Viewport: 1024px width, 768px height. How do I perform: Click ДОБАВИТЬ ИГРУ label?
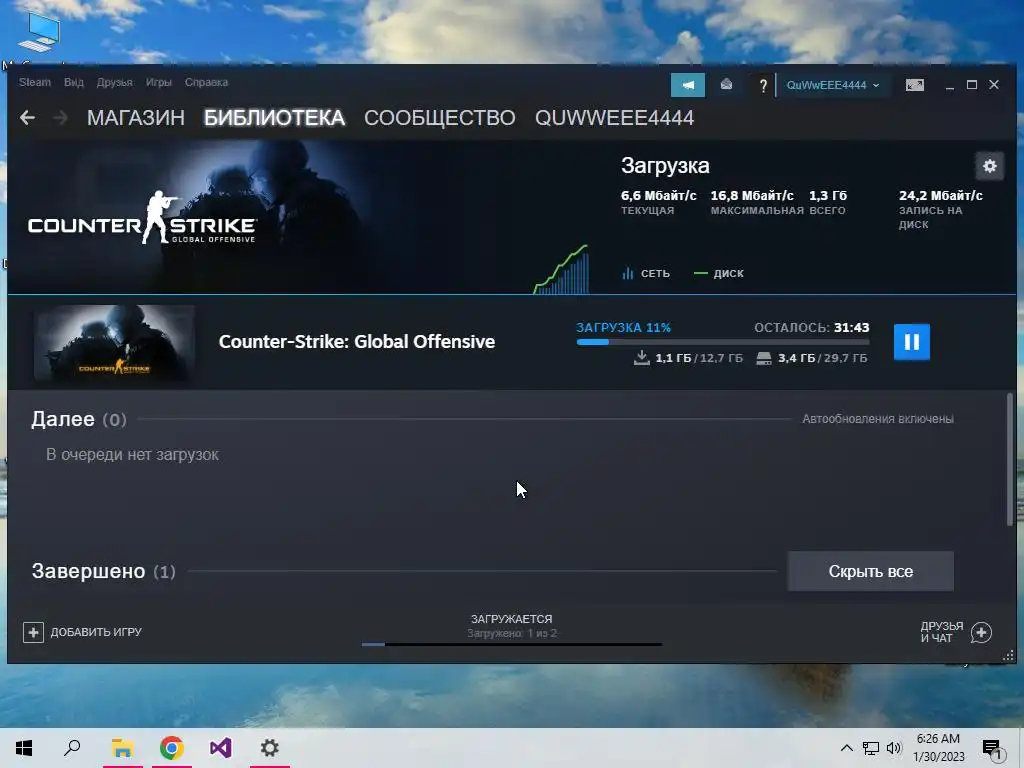(x=96, y=632)
